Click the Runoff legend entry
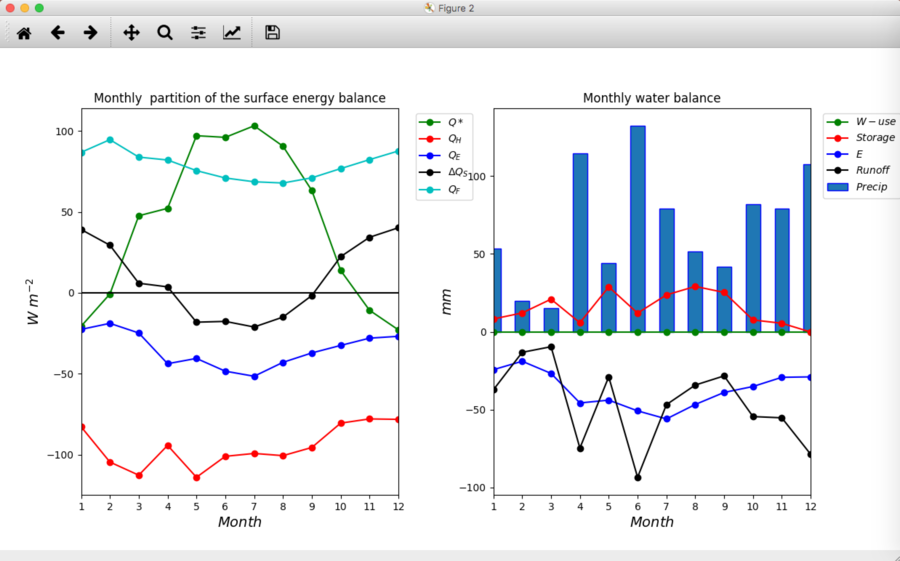900x561 pixels. 858,170
